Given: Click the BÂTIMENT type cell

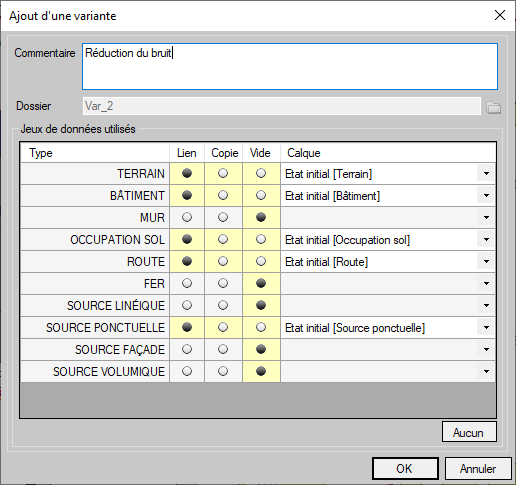Looking at the screenshot, I should click(x=95, y=195).
